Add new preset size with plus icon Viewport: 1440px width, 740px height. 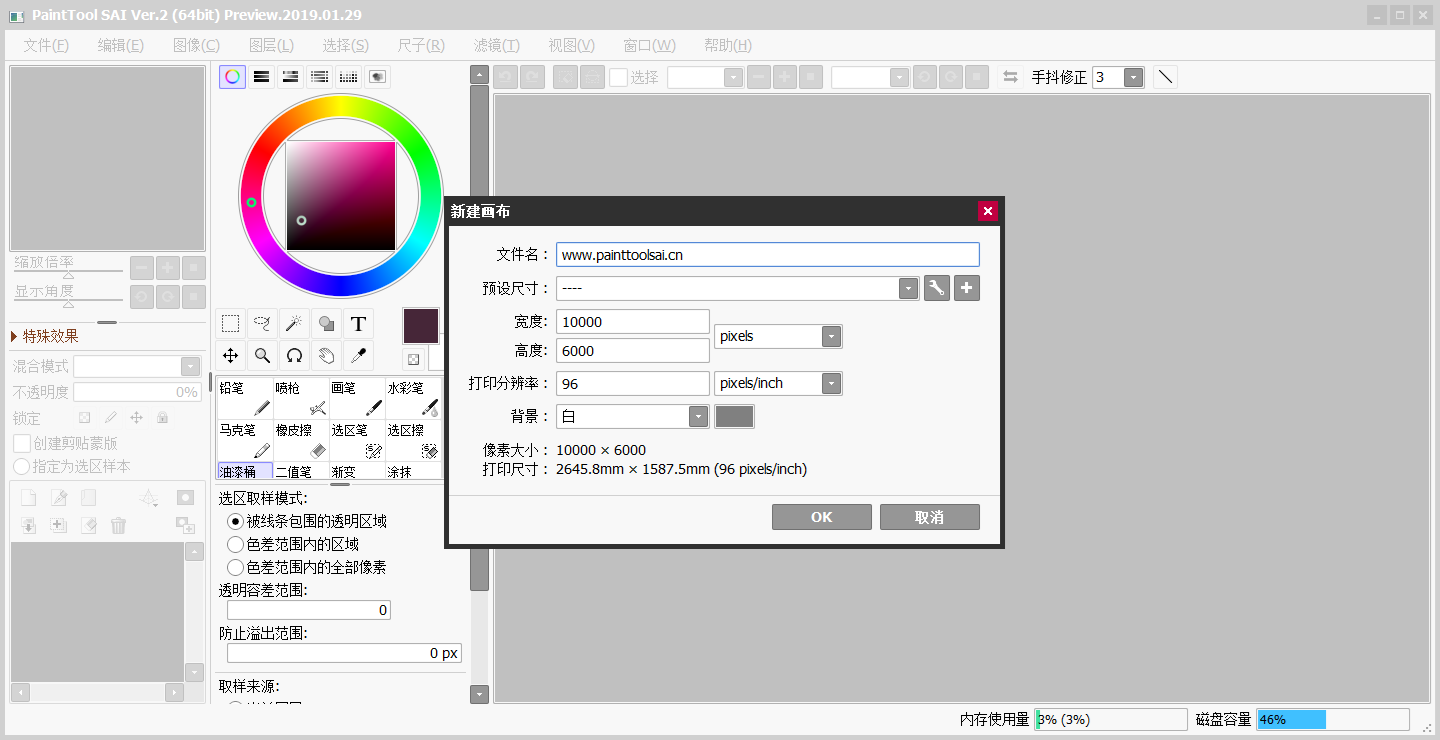pyautogui.click(x=967, y=288)
